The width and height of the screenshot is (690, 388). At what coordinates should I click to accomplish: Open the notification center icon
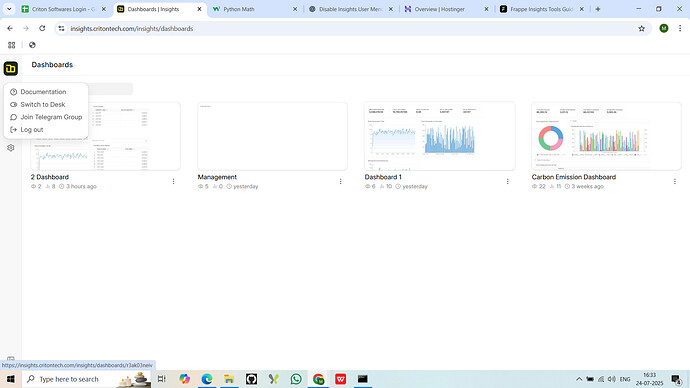click(x=676, y=379)
